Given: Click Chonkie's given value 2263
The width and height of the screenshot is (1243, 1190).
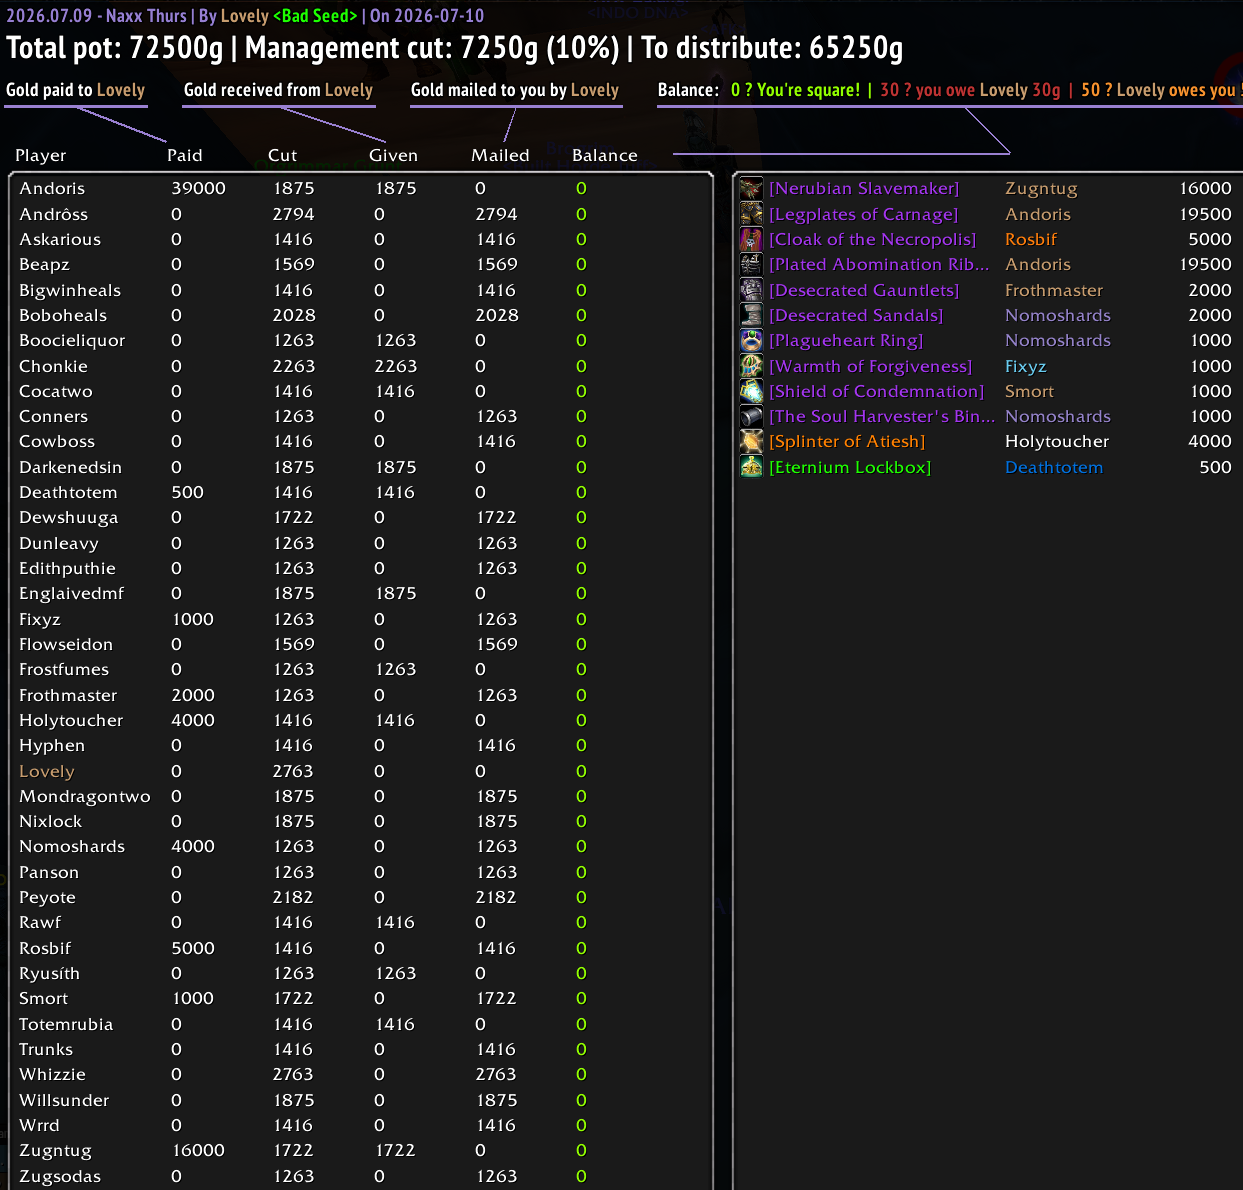Looking at the screenshot, I should coord(395,366).
